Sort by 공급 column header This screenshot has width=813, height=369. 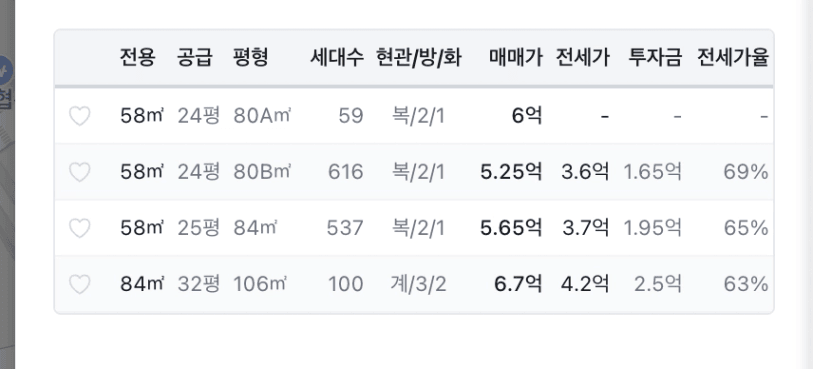click(x=195, y=57)
